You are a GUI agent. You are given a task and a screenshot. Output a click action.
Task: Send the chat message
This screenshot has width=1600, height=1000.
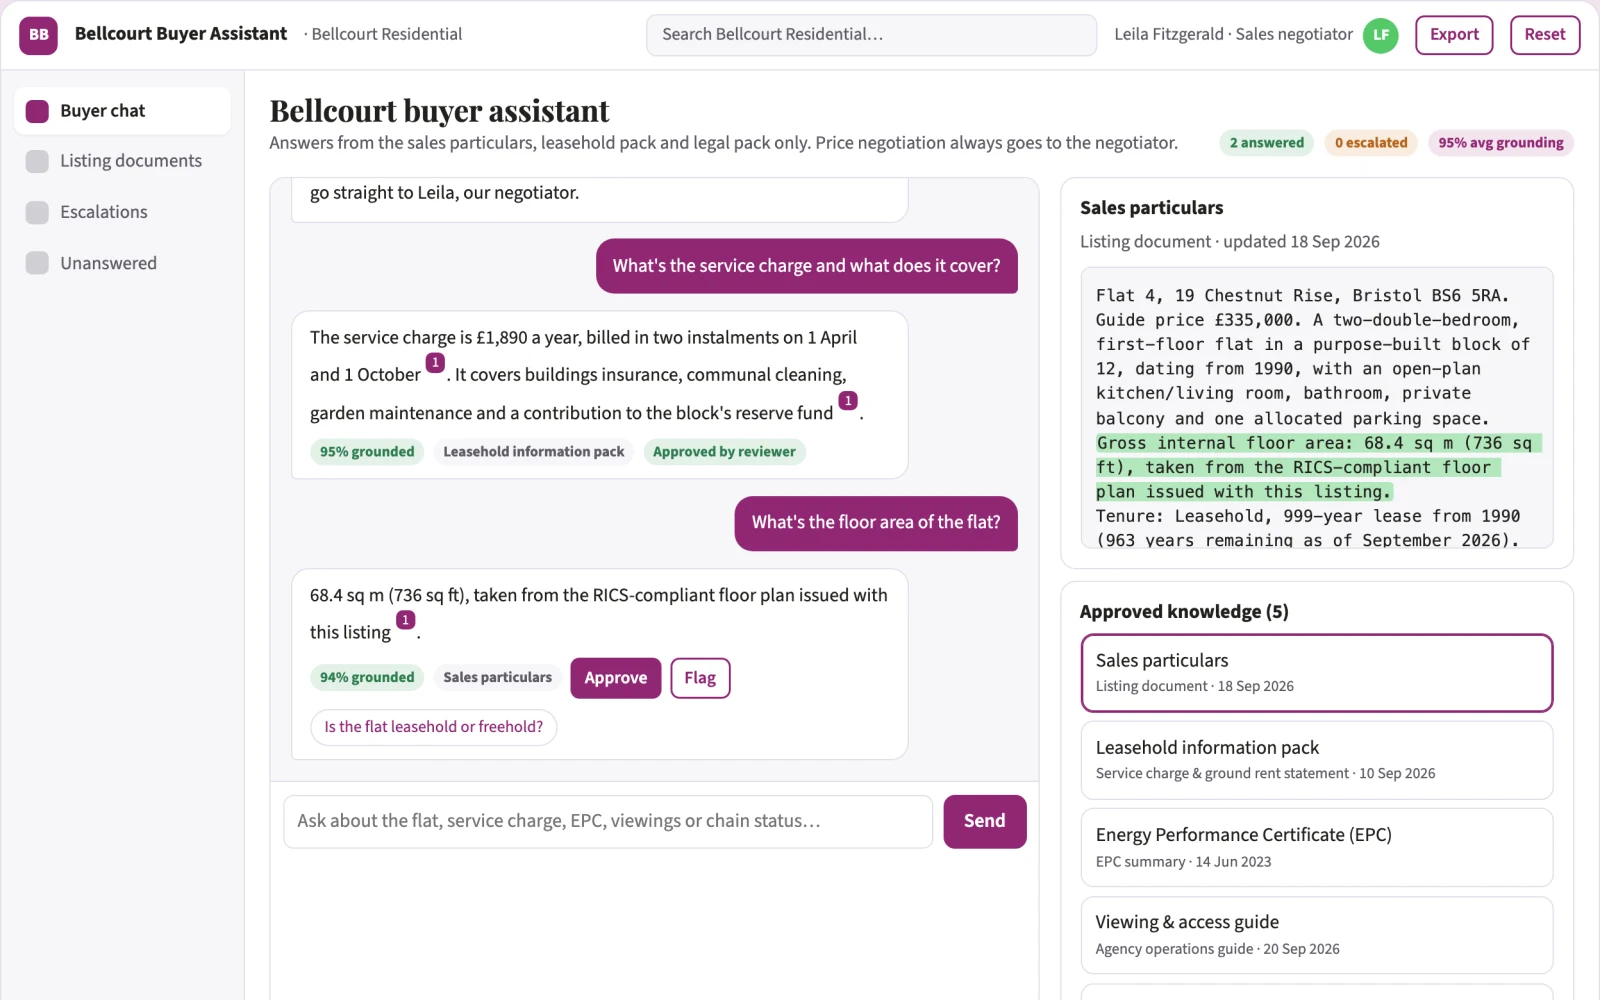(985, 822)
